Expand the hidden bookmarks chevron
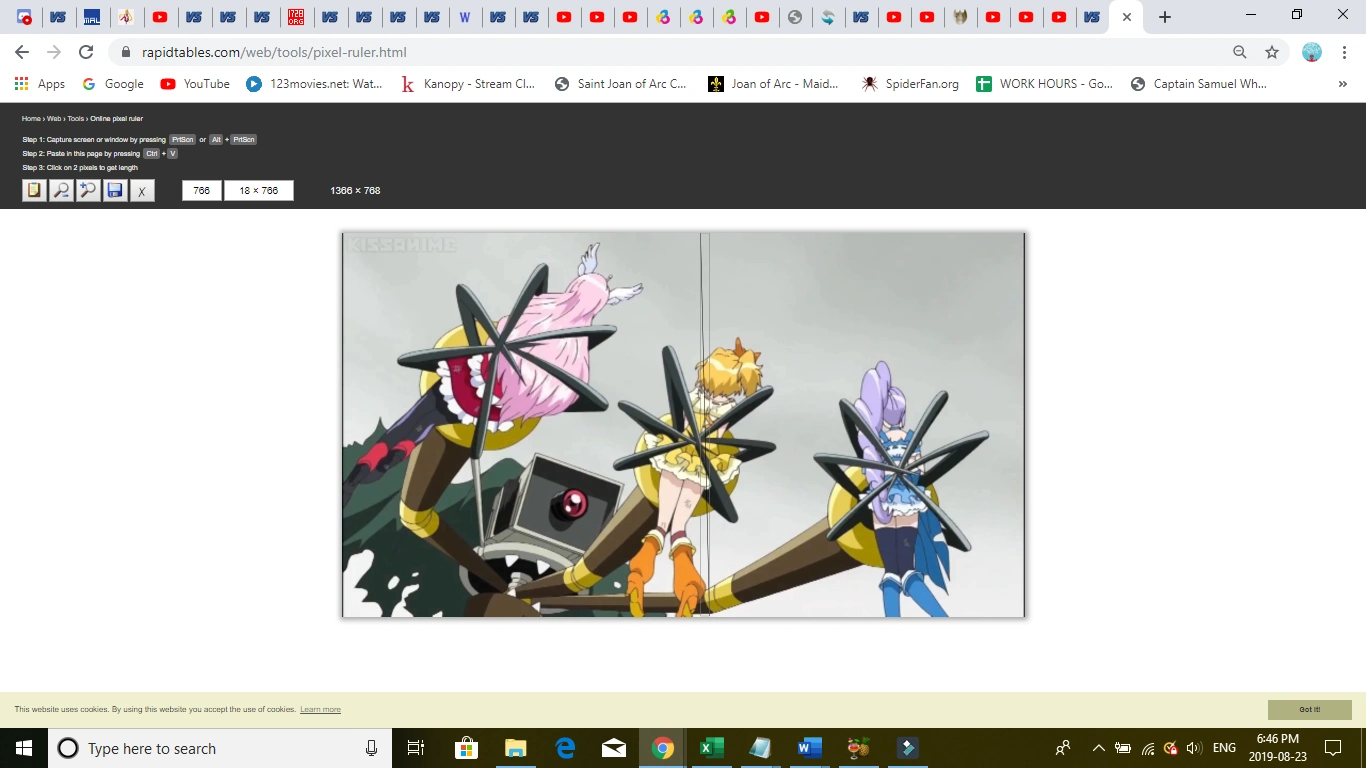Viewport: 1366px width, 768px height. coord(1342,84)
